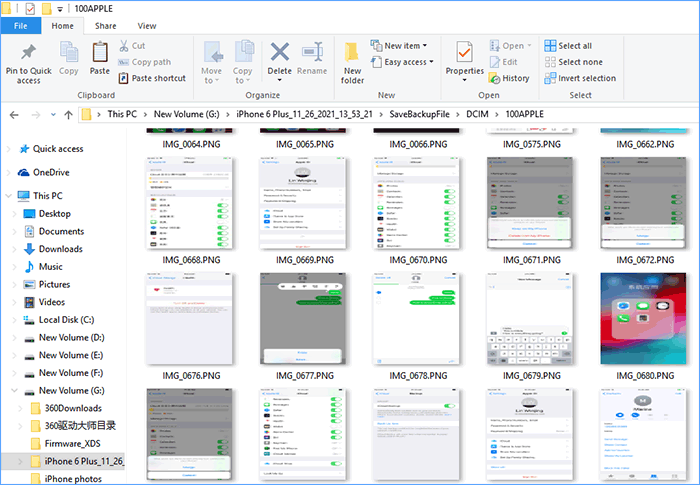
Task: Select Paste shortcut option
Action: point(152,78)
